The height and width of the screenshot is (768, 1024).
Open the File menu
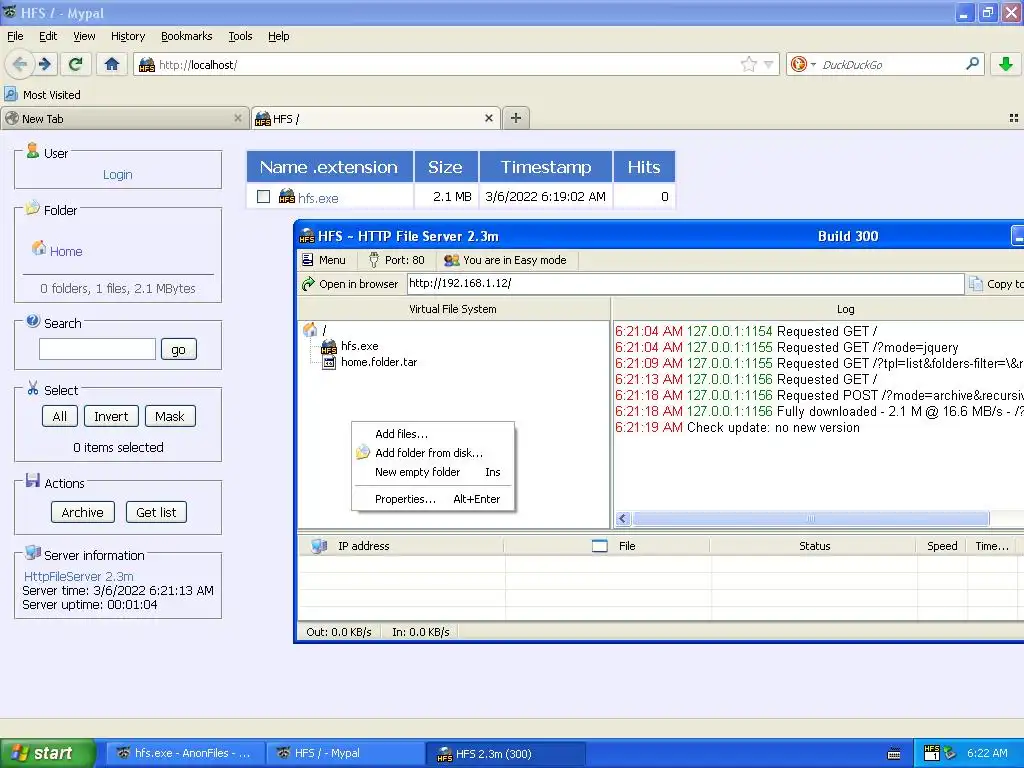click(15, 36)
